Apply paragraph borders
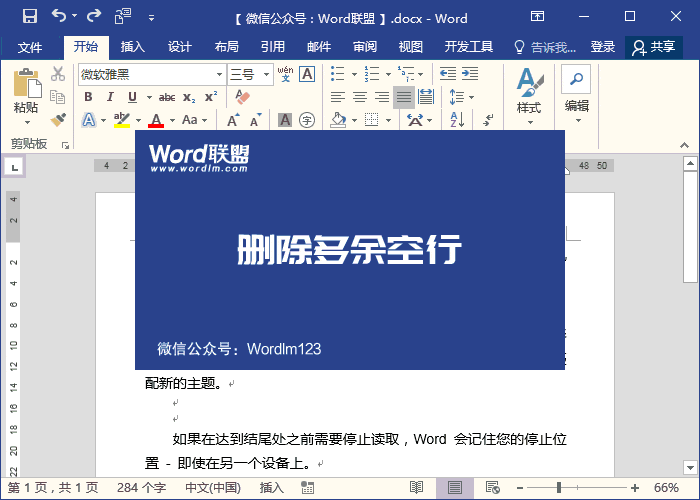The image size is (700, 500). [x=371, y=120]
